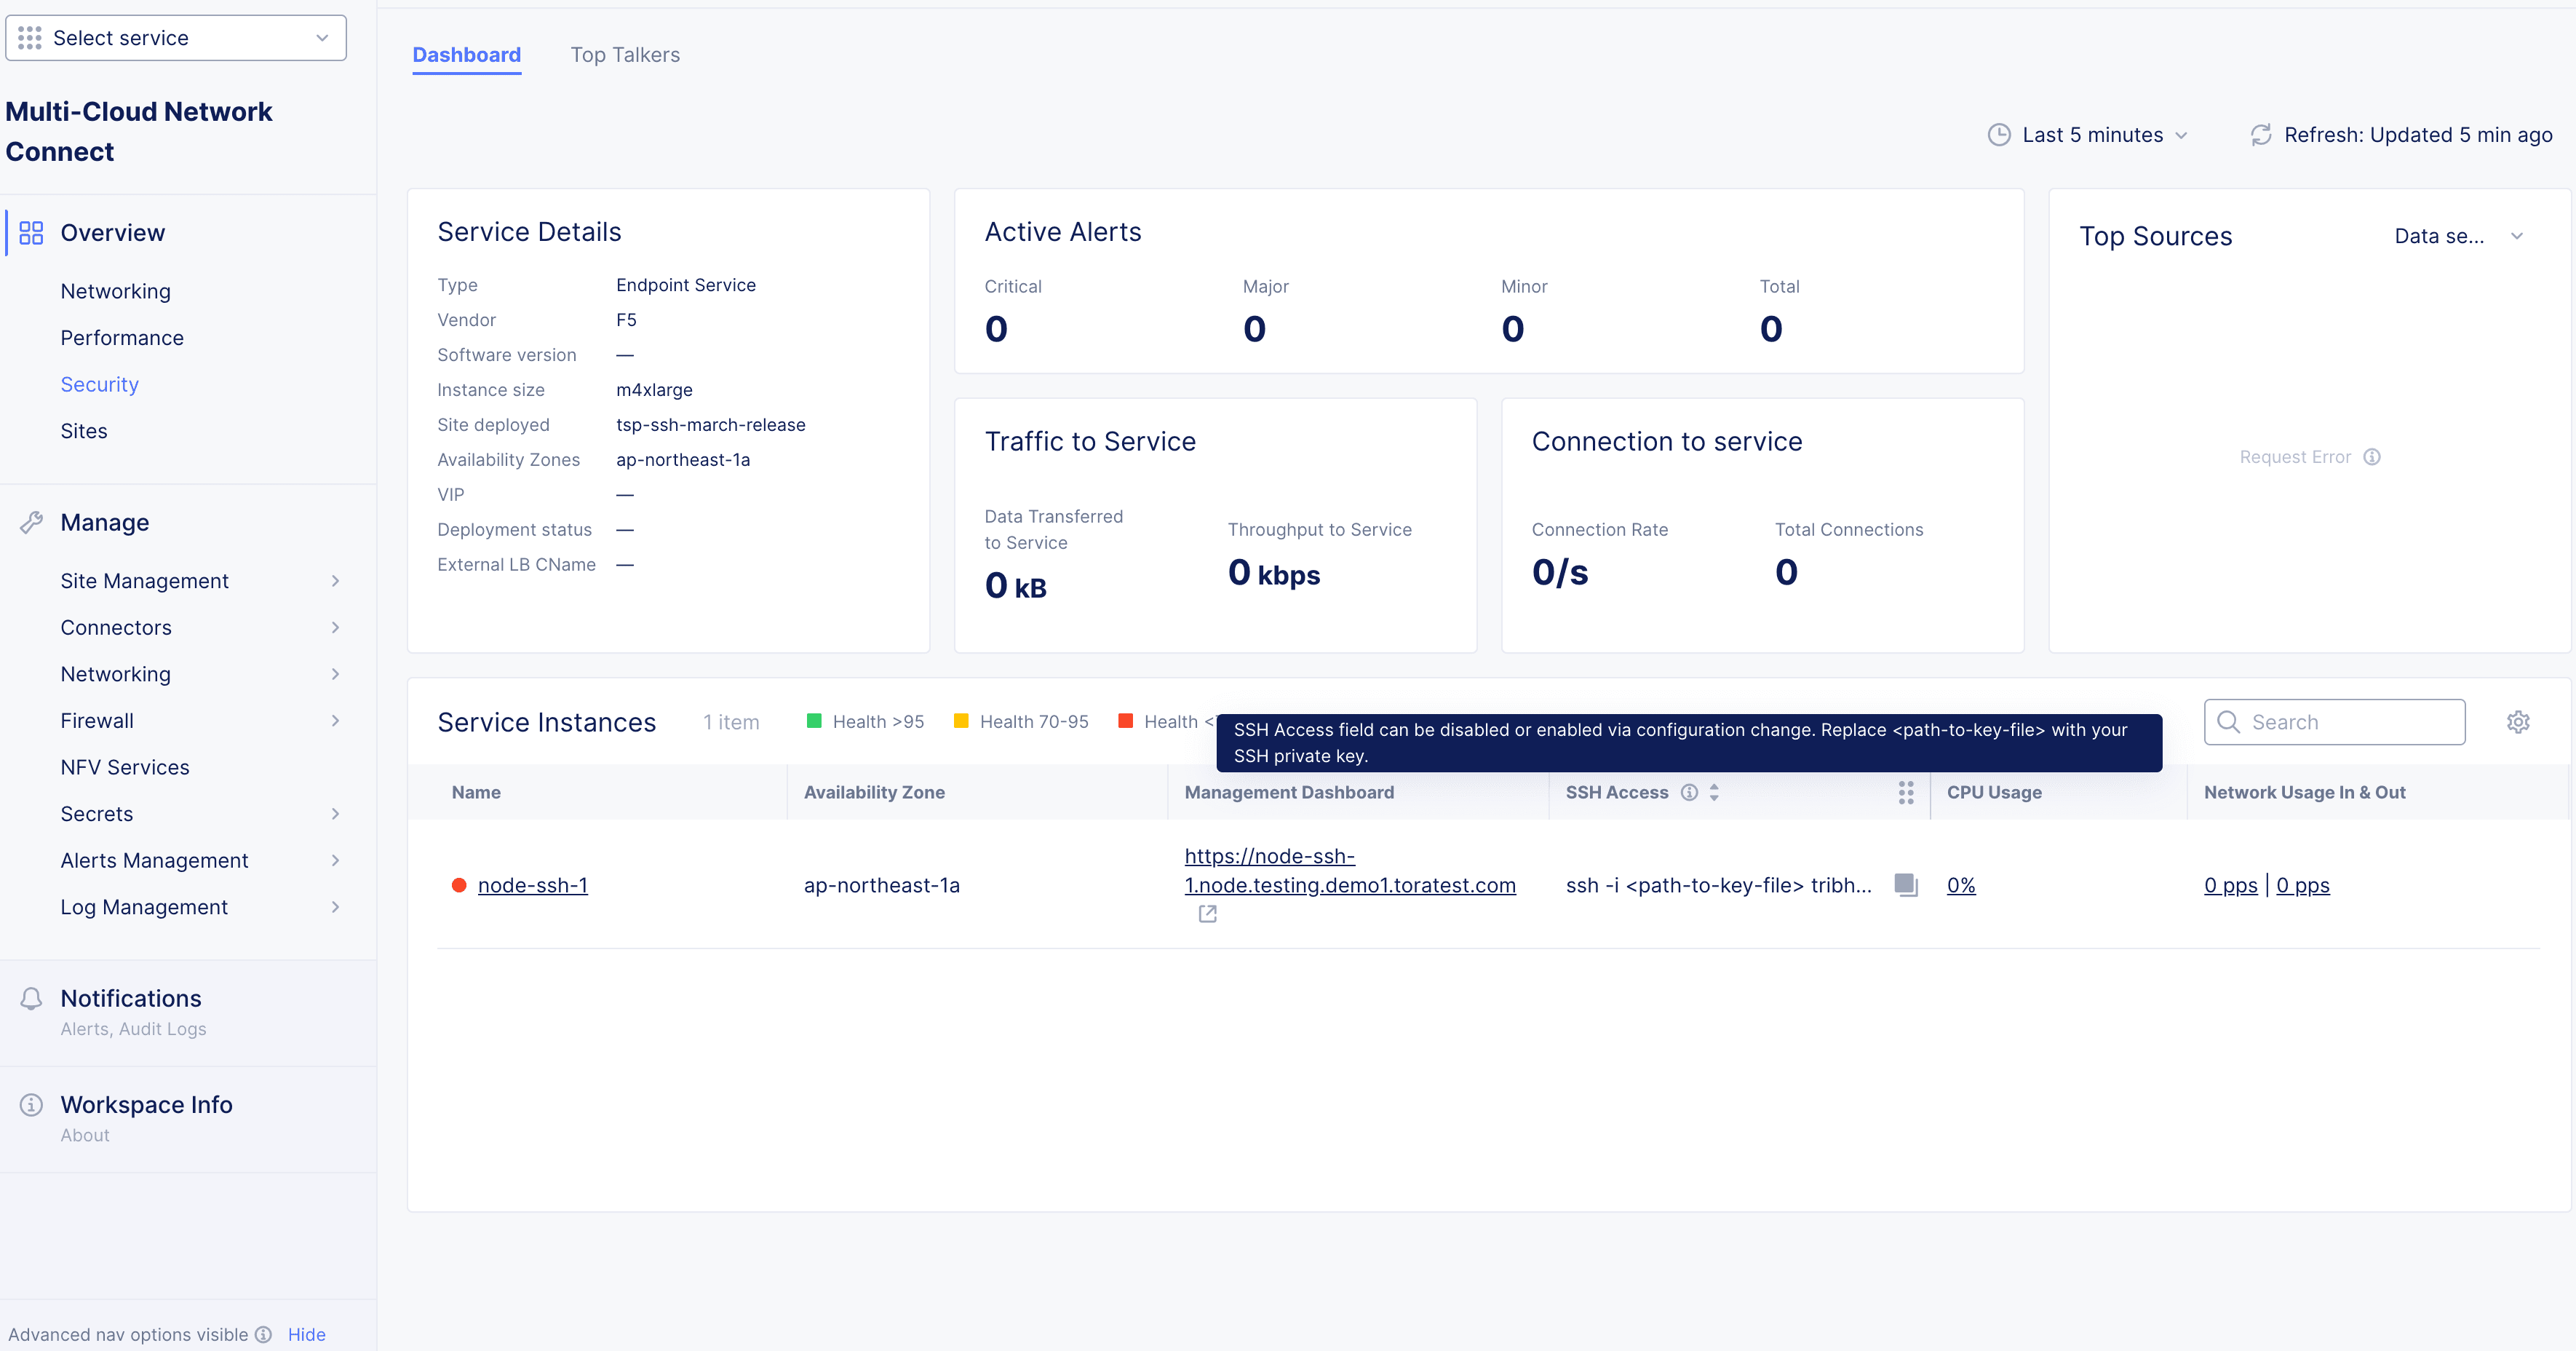Open the node-ssh-1 instance link
This screenshot has height=1351, width=2576.
(x=532, y=885)
